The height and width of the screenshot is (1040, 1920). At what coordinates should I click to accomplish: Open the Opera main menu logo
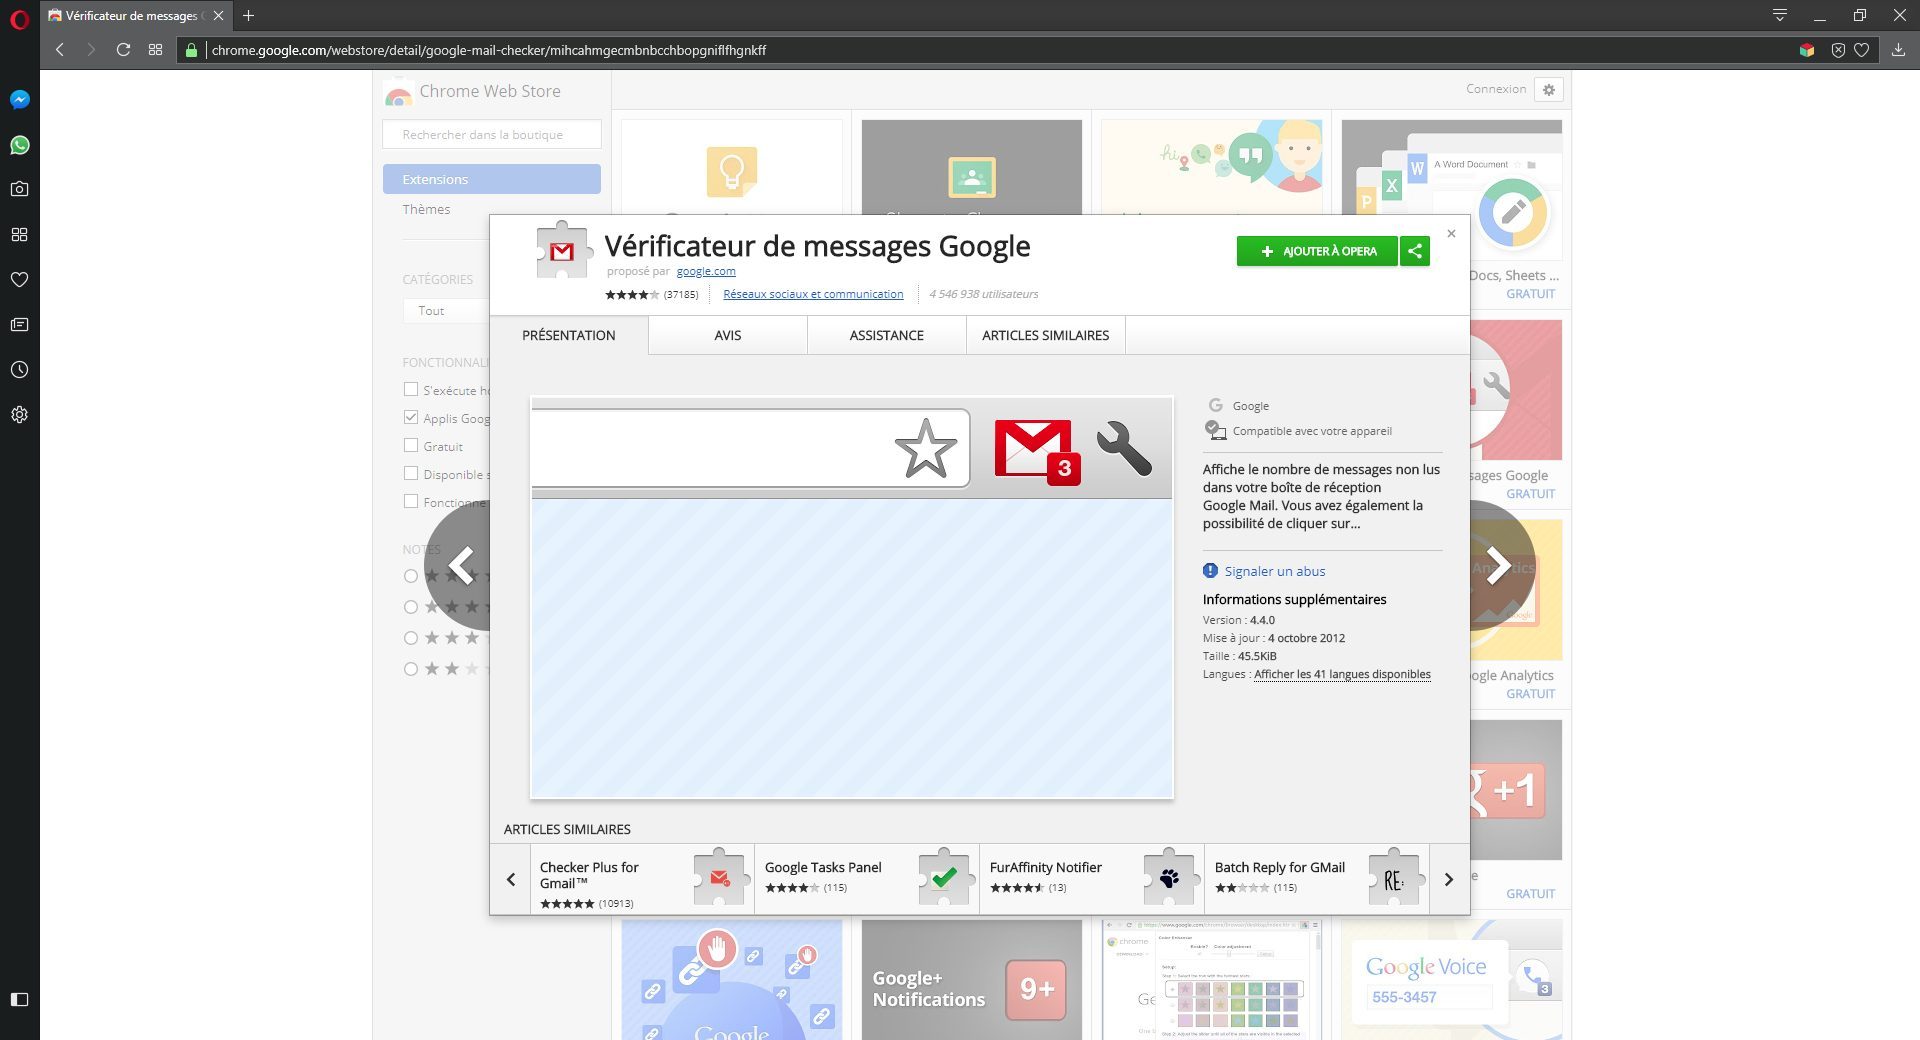click(x=19, y=18)
